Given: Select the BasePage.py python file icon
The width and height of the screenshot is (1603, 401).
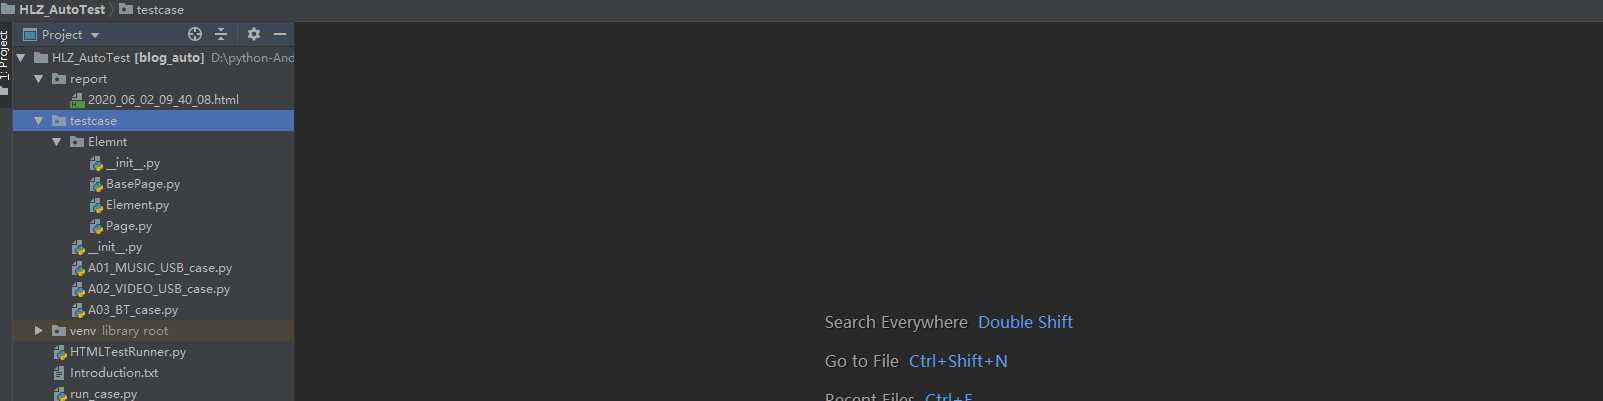Looking at the screenshot, I should point(96,184).
